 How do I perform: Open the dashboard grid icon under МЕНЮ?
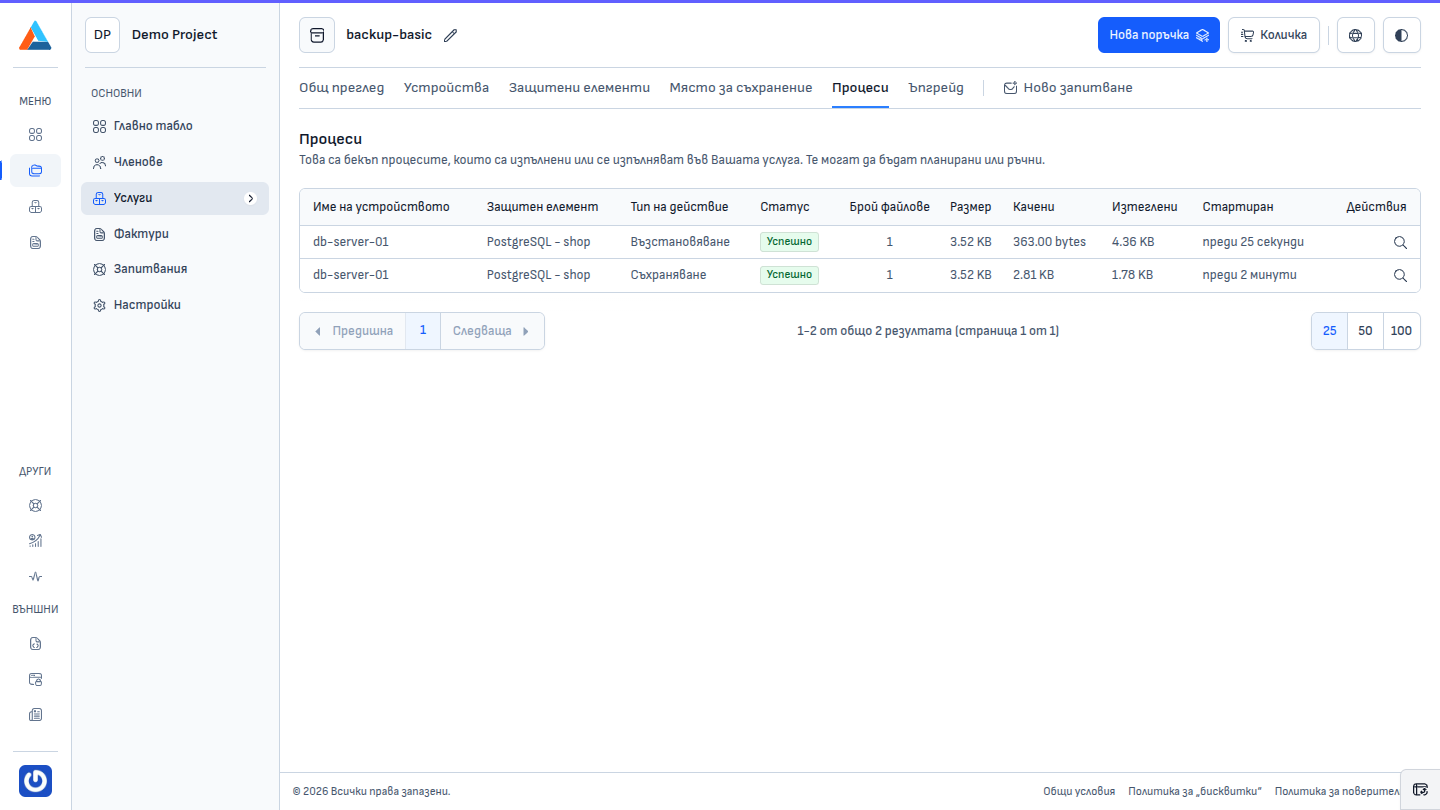[35, 135]
